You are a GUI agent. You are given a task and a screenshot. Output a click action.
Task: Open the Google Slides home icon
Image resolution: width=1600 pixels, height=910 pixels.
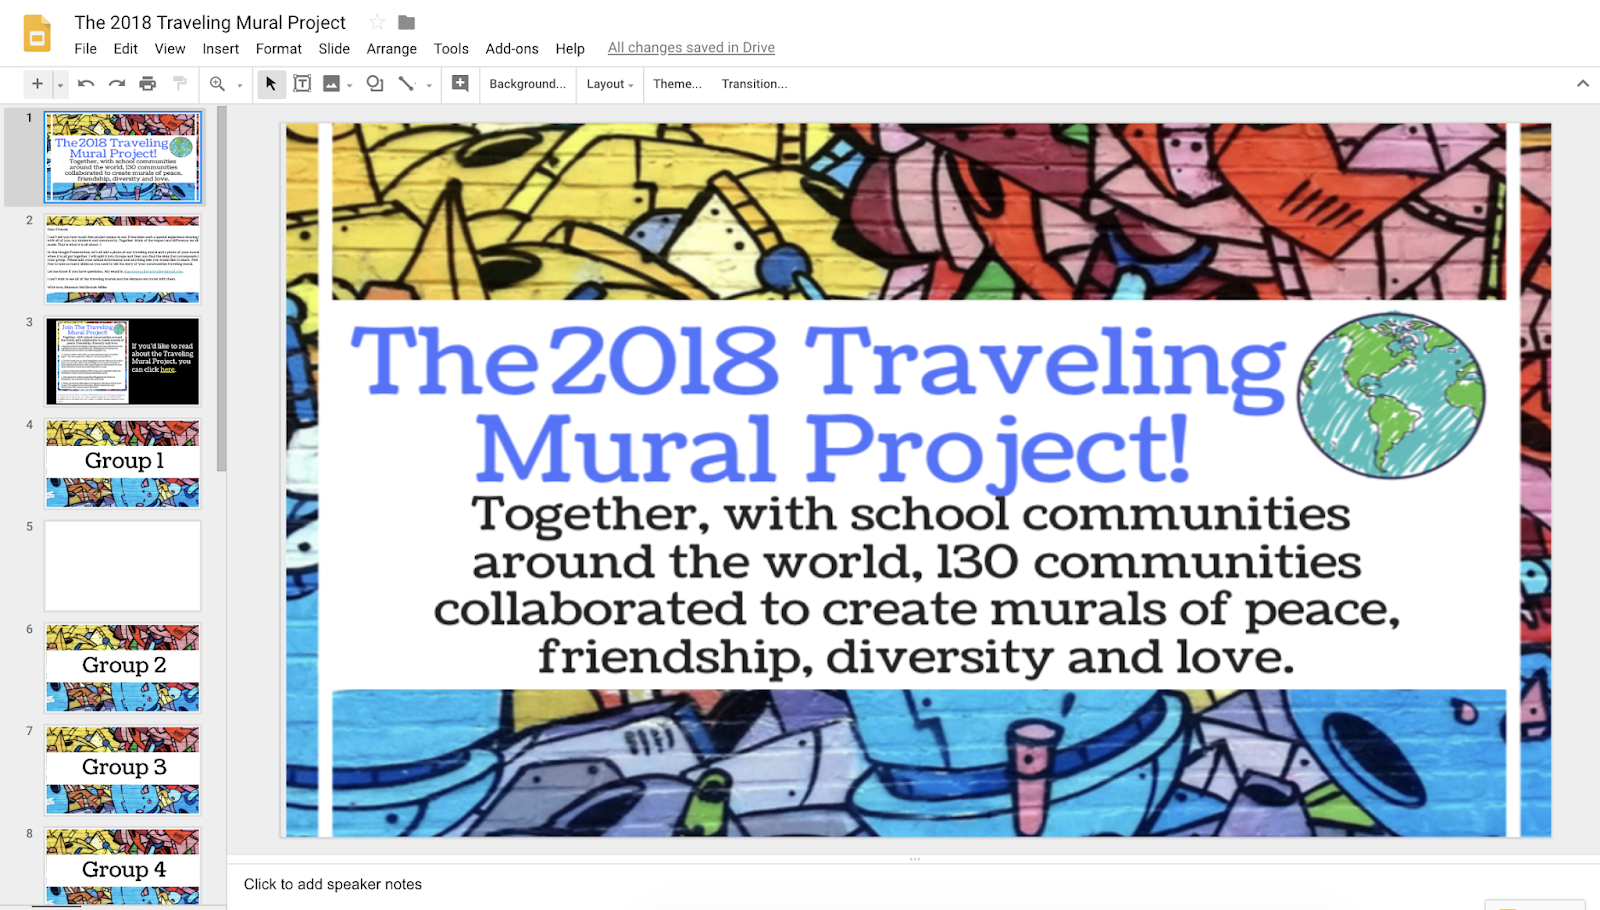(x=37, y=34)
